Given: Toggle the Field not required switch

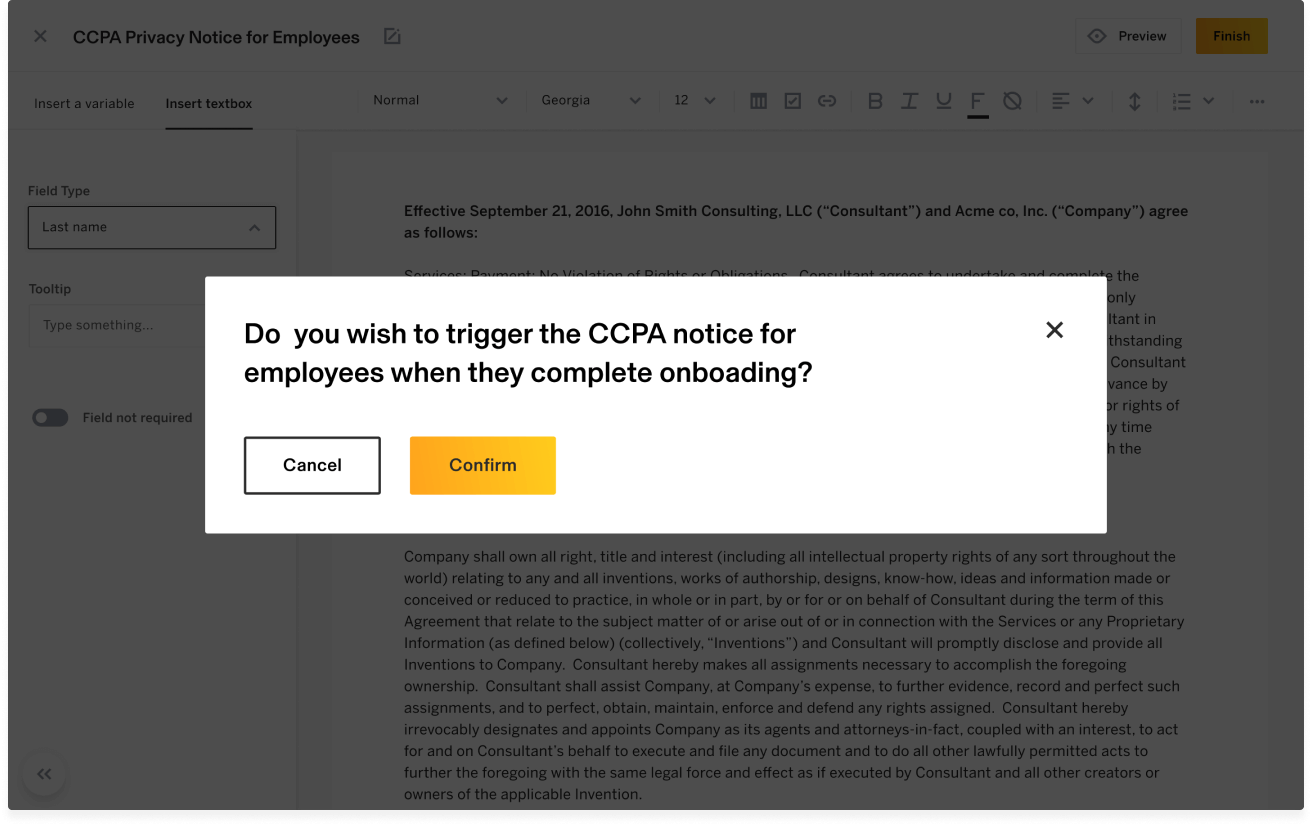Looking at the screenshot, I should tap(50, 418).
